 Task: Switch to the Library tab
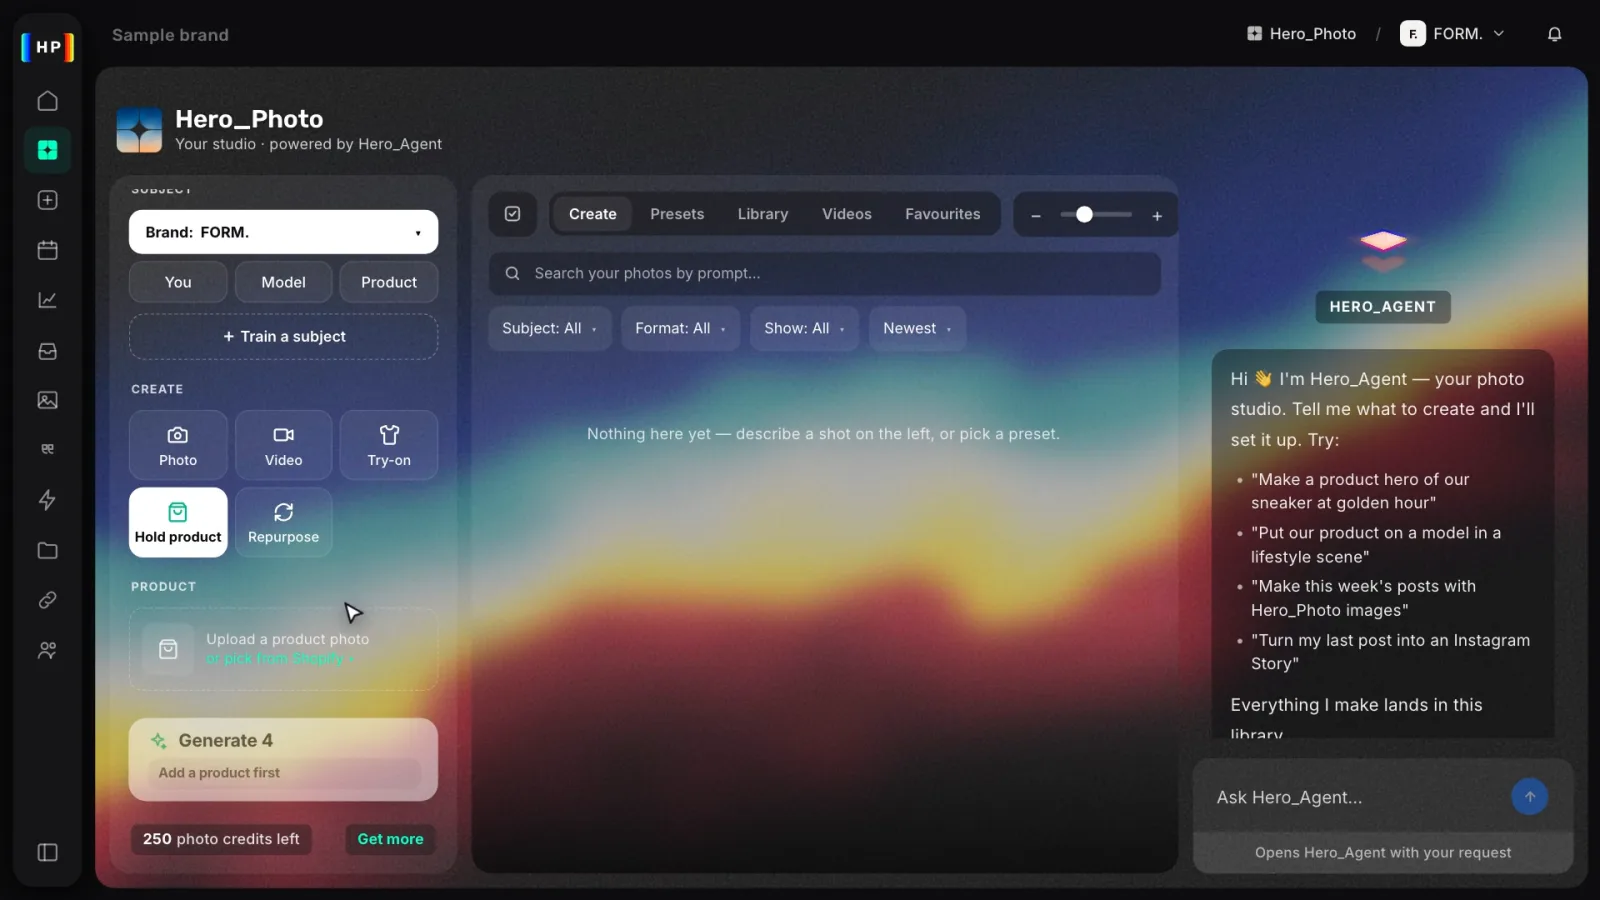click(x=763, y=214)
